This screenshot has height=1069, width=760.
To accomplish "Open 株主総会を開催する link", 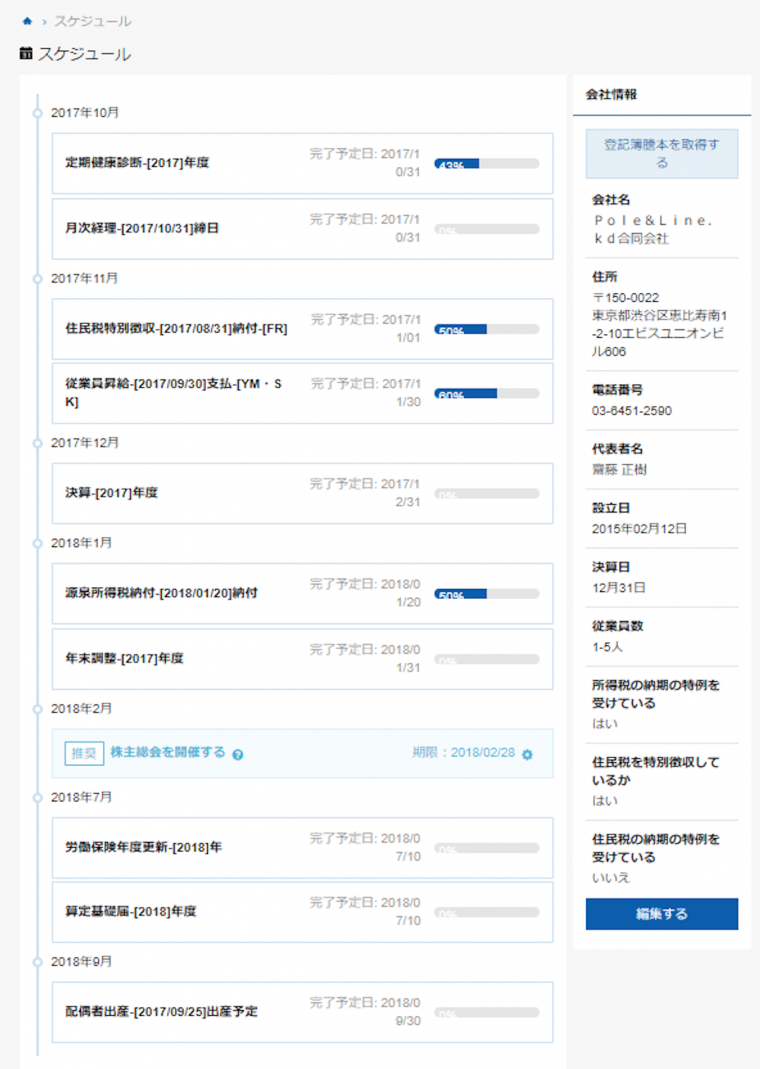I will [167, 752].
